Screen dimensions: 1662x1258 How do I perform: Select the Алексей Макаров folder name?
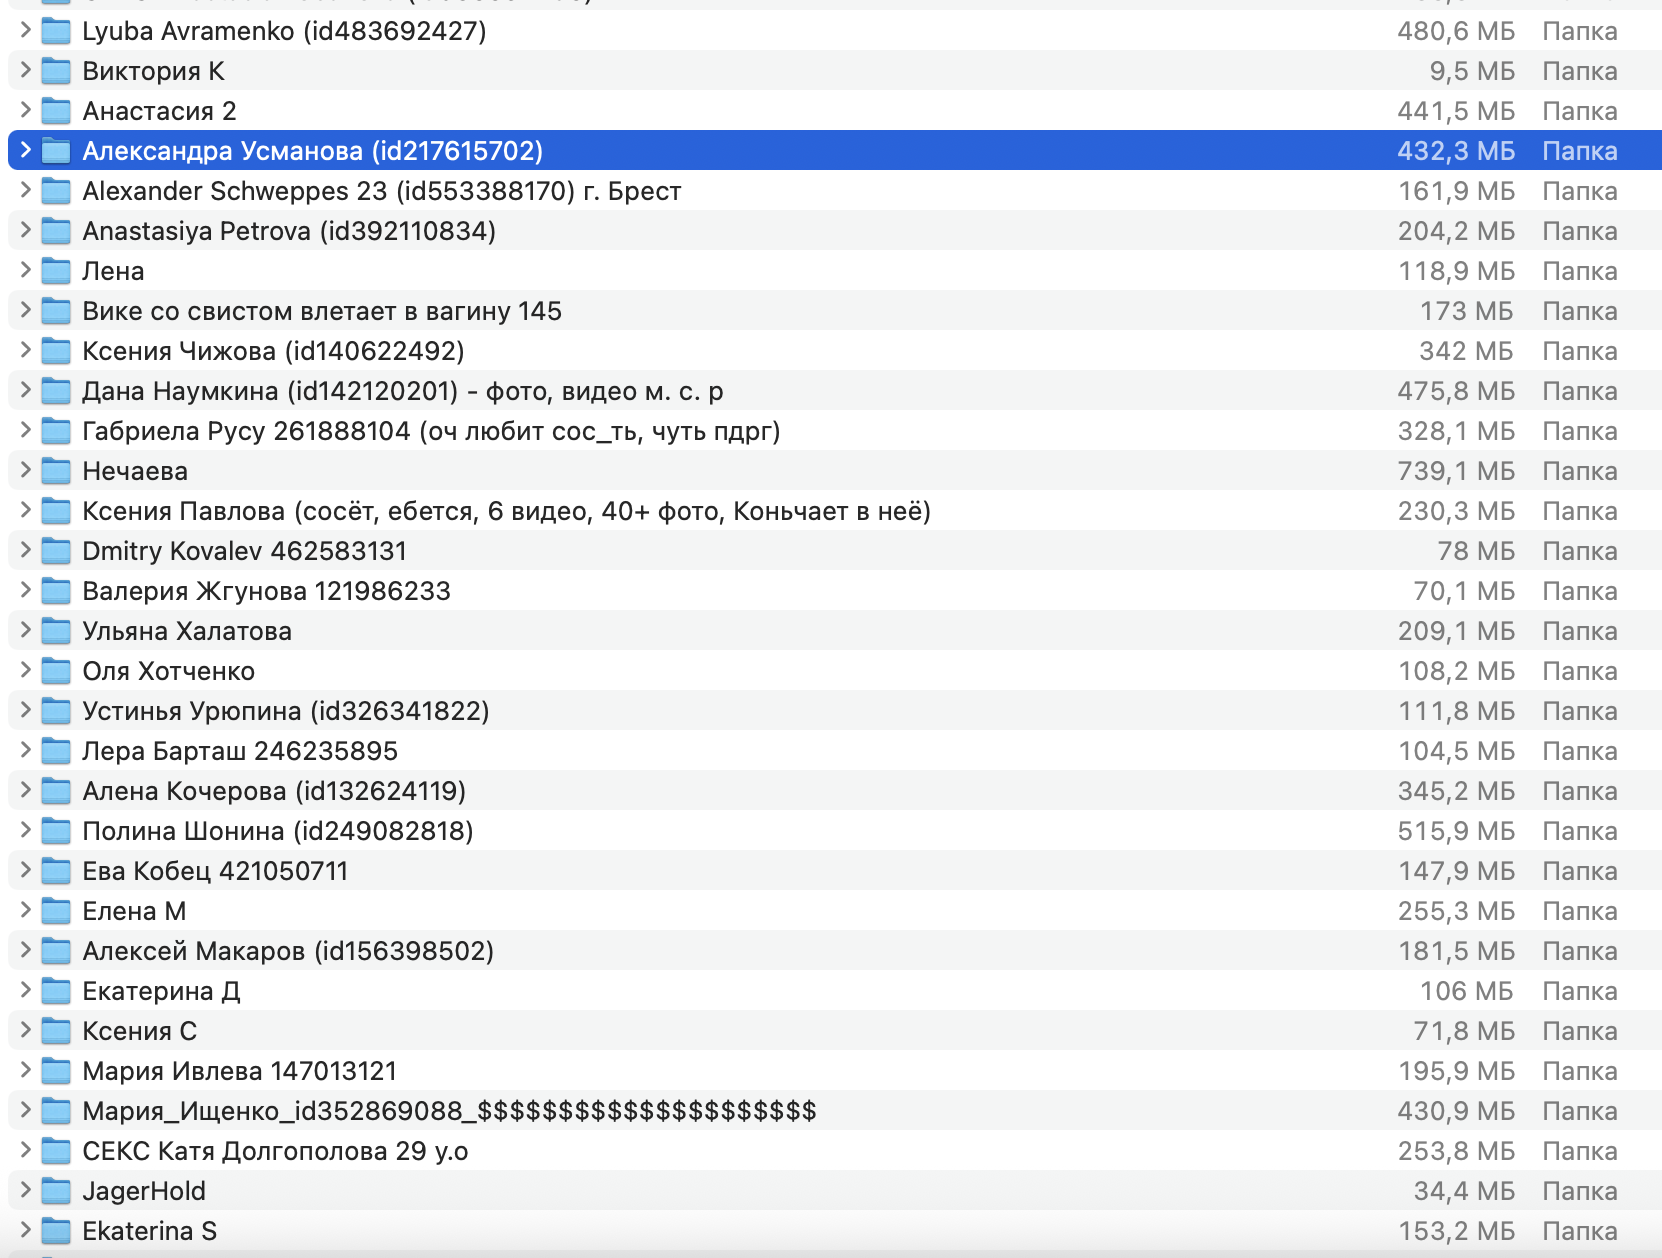[x=288, y=951]
